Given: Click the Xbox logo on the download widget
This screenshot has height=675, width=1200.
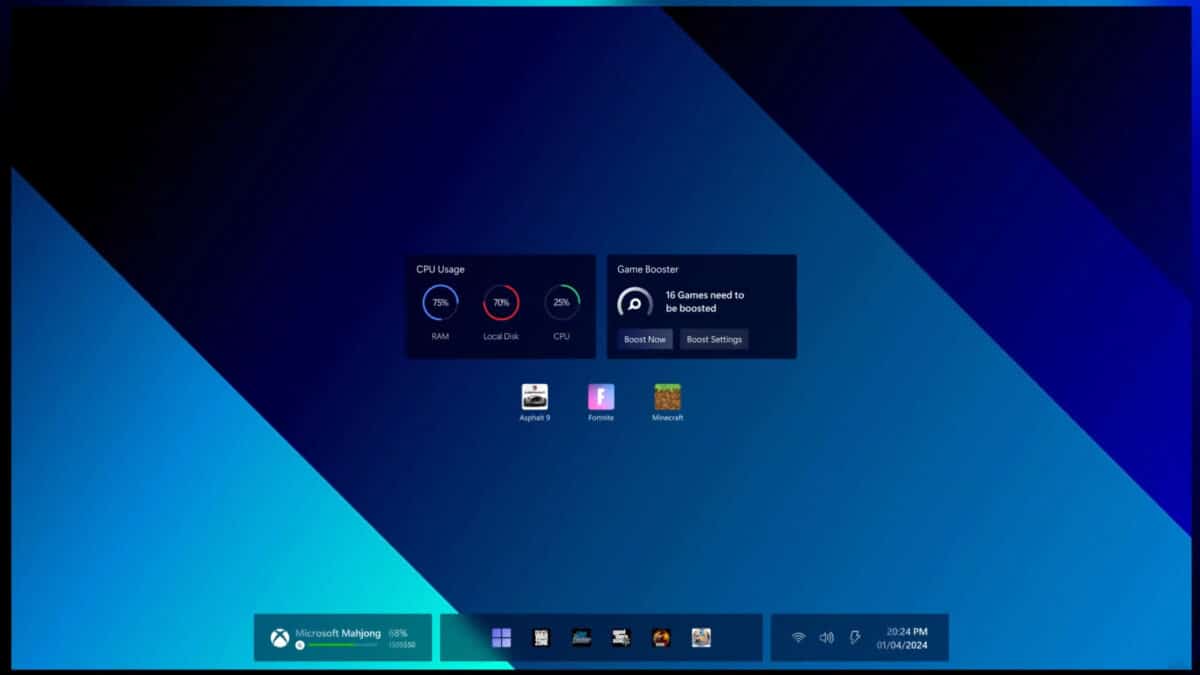Looking at the screenshot, I should (280, 636).
